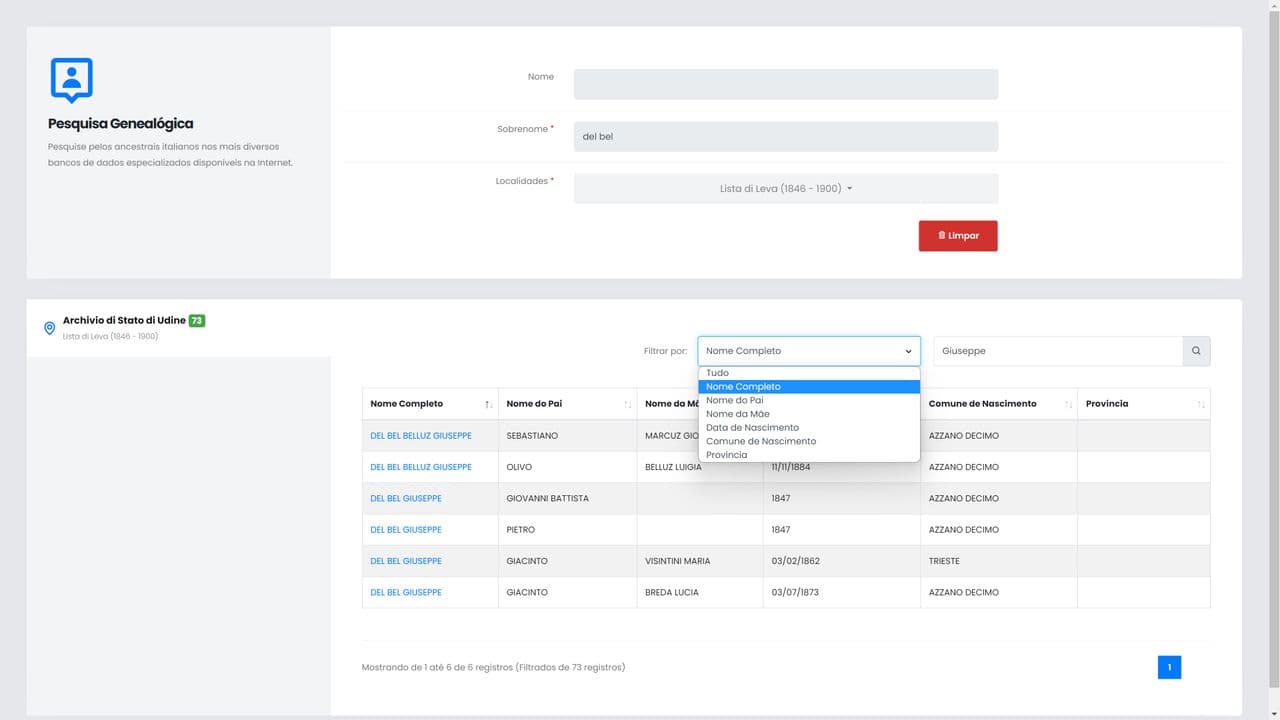Viewport: 1280px width, 720px height.
Task: Click the location pin icon beside Archivio
Action: 49,328
